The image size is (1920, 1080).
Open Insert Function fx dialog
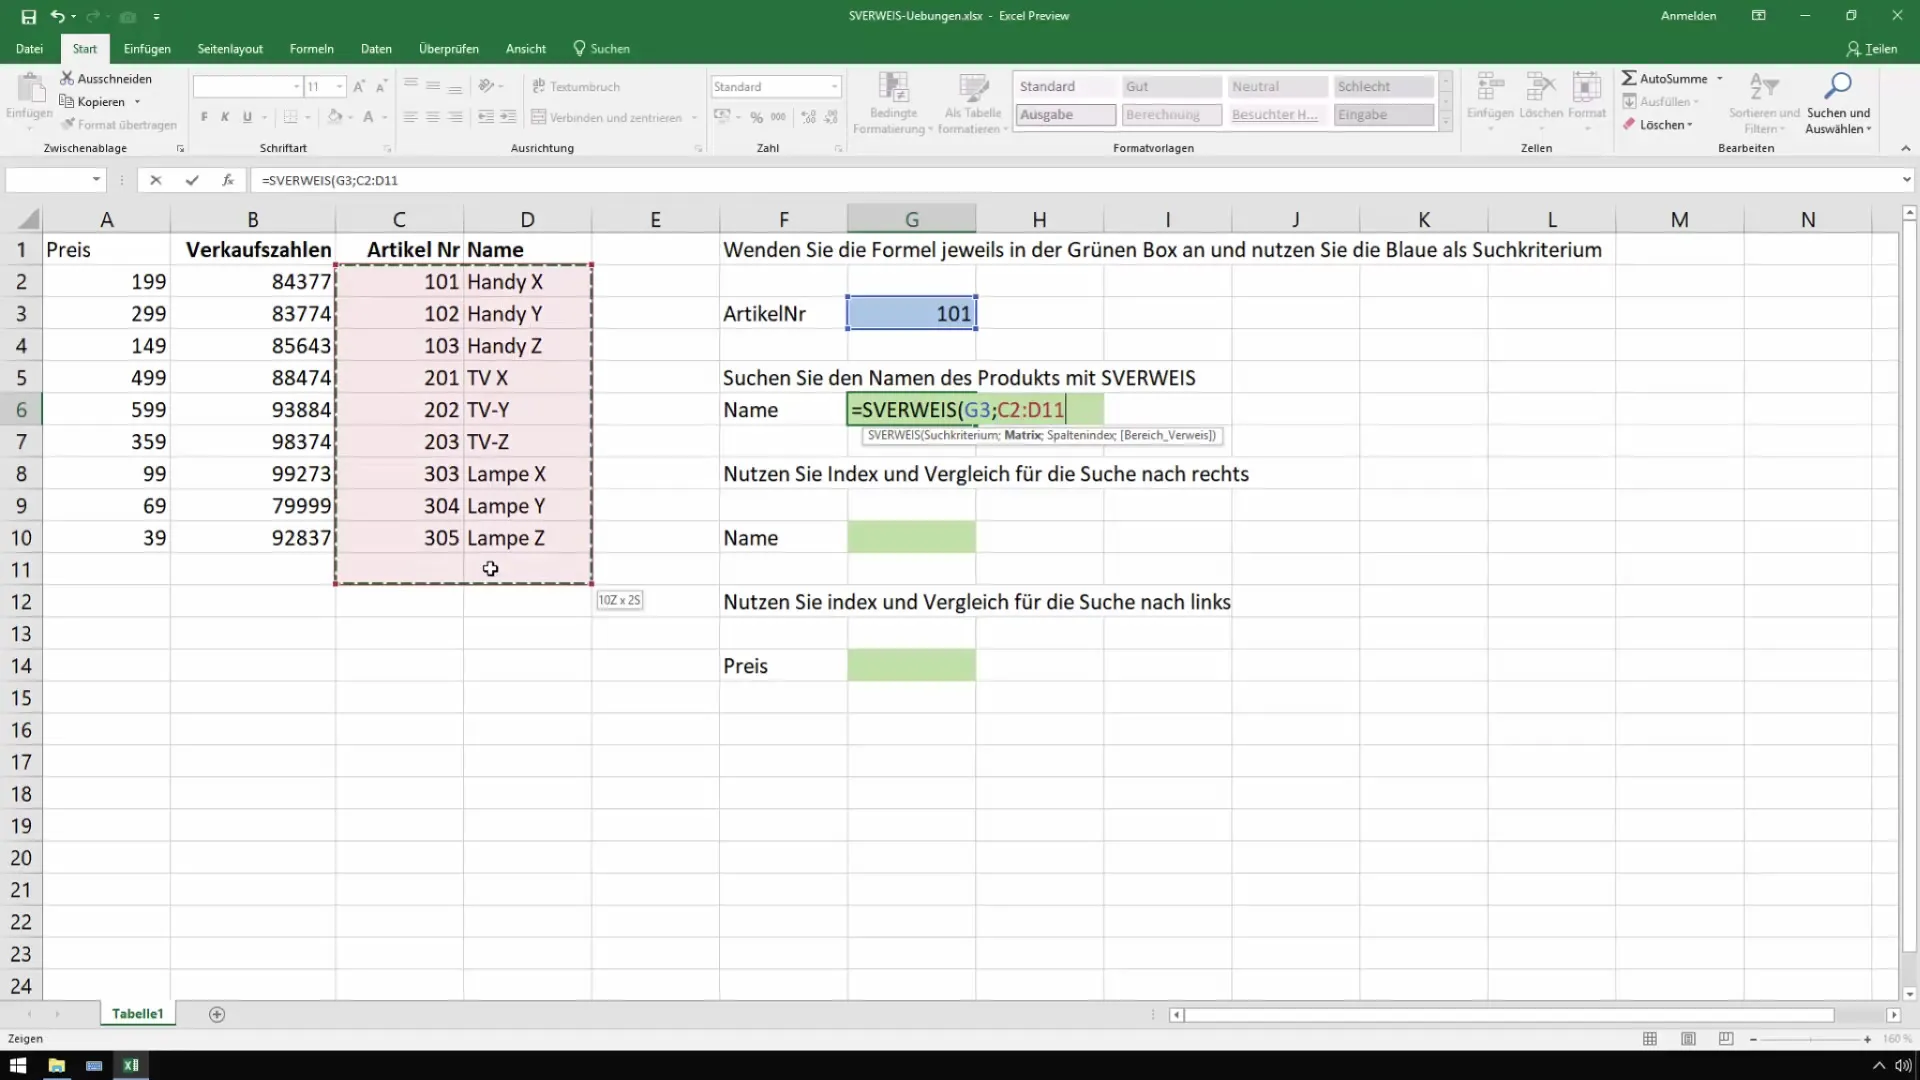(x=228, y=180)
